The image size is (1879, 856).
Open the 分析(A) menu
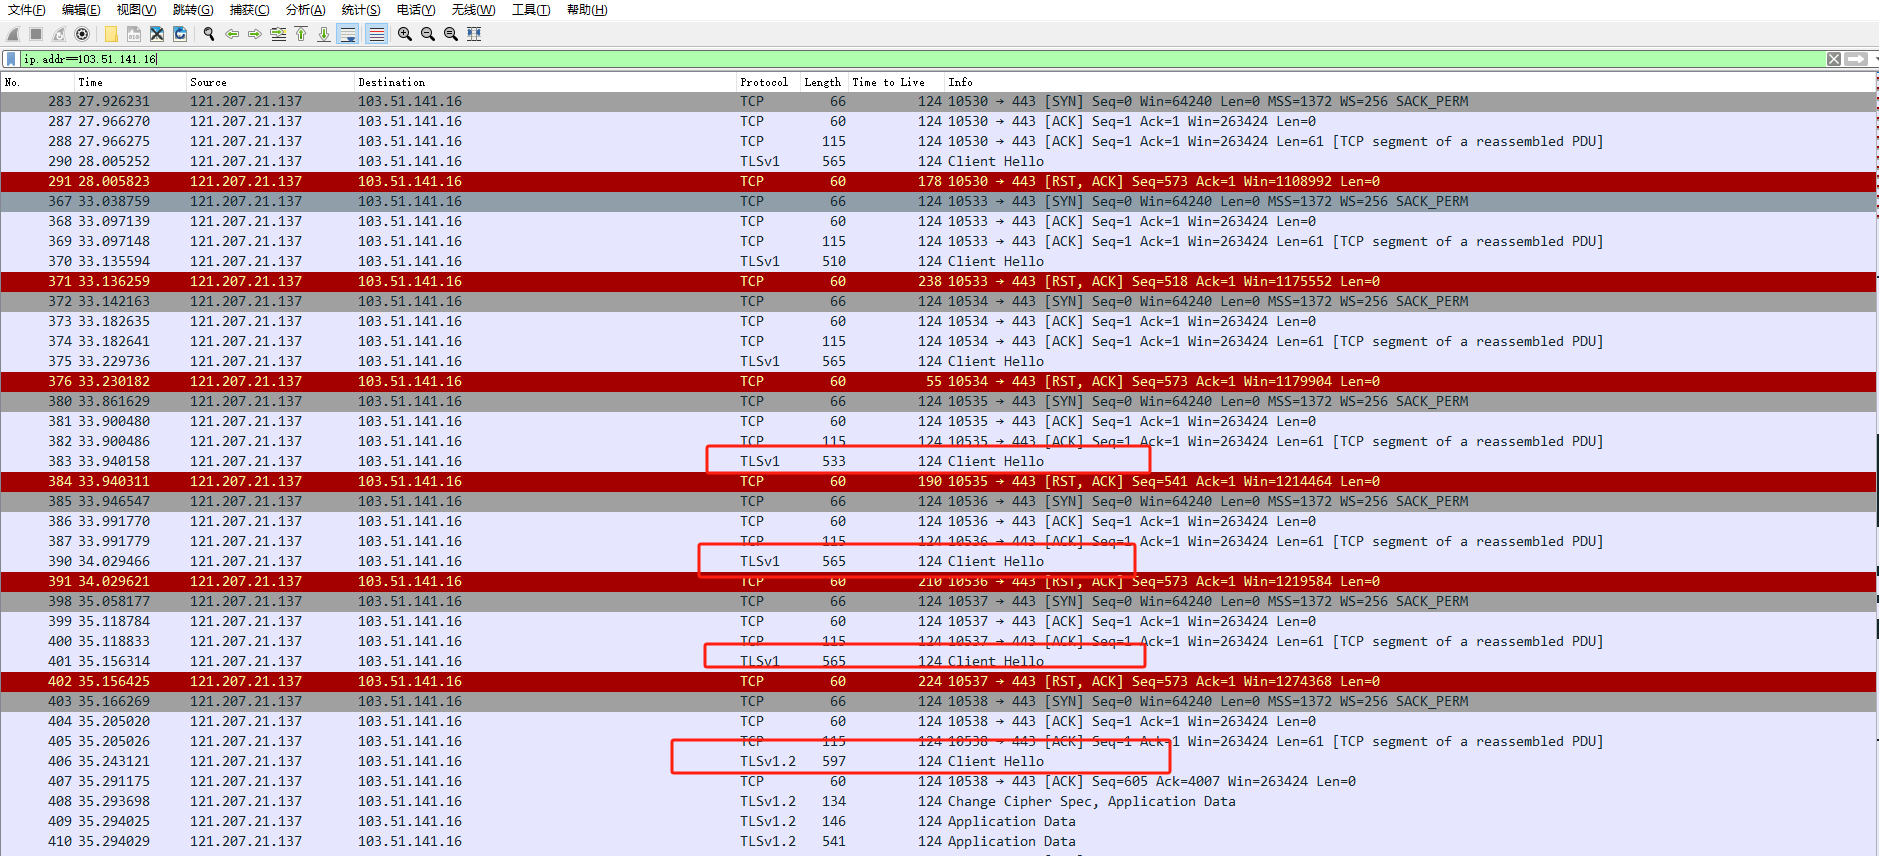[x=305, y=10]
